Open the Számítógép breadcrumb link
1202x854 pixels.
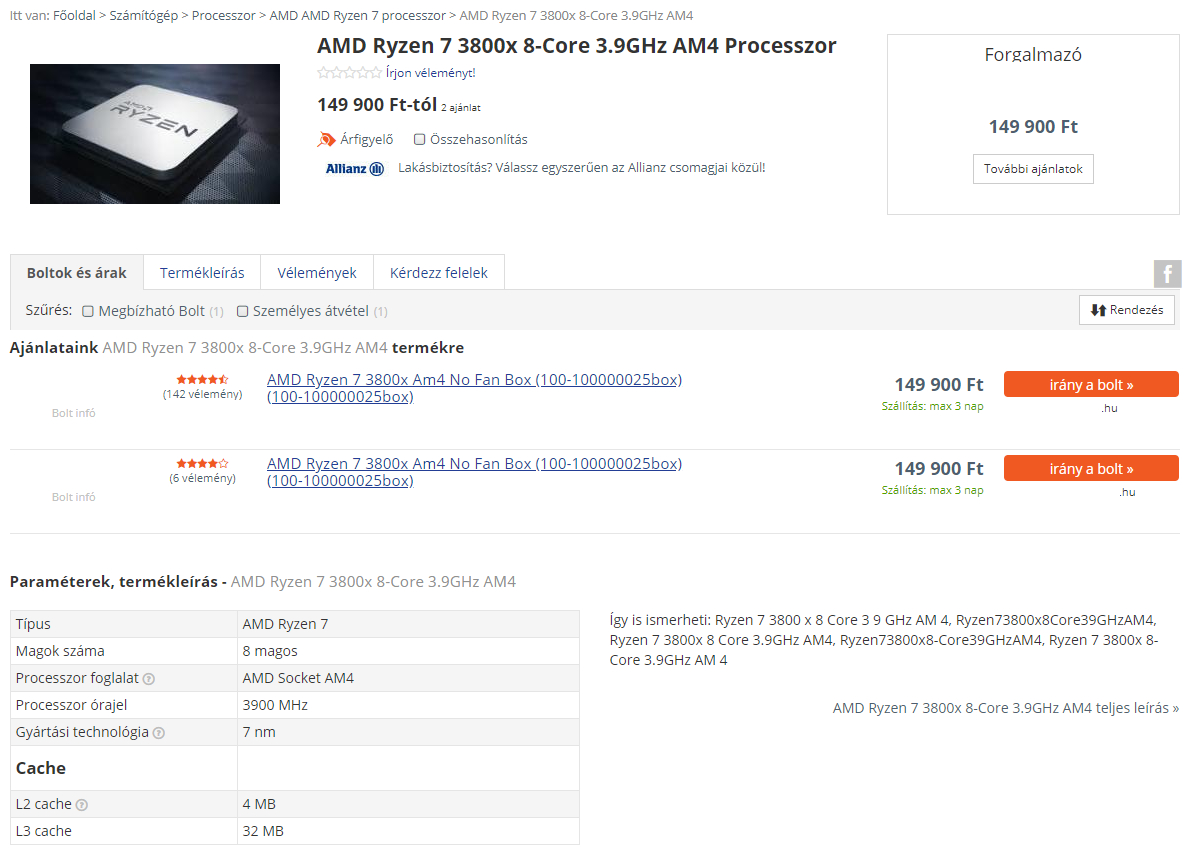(144, 16)
